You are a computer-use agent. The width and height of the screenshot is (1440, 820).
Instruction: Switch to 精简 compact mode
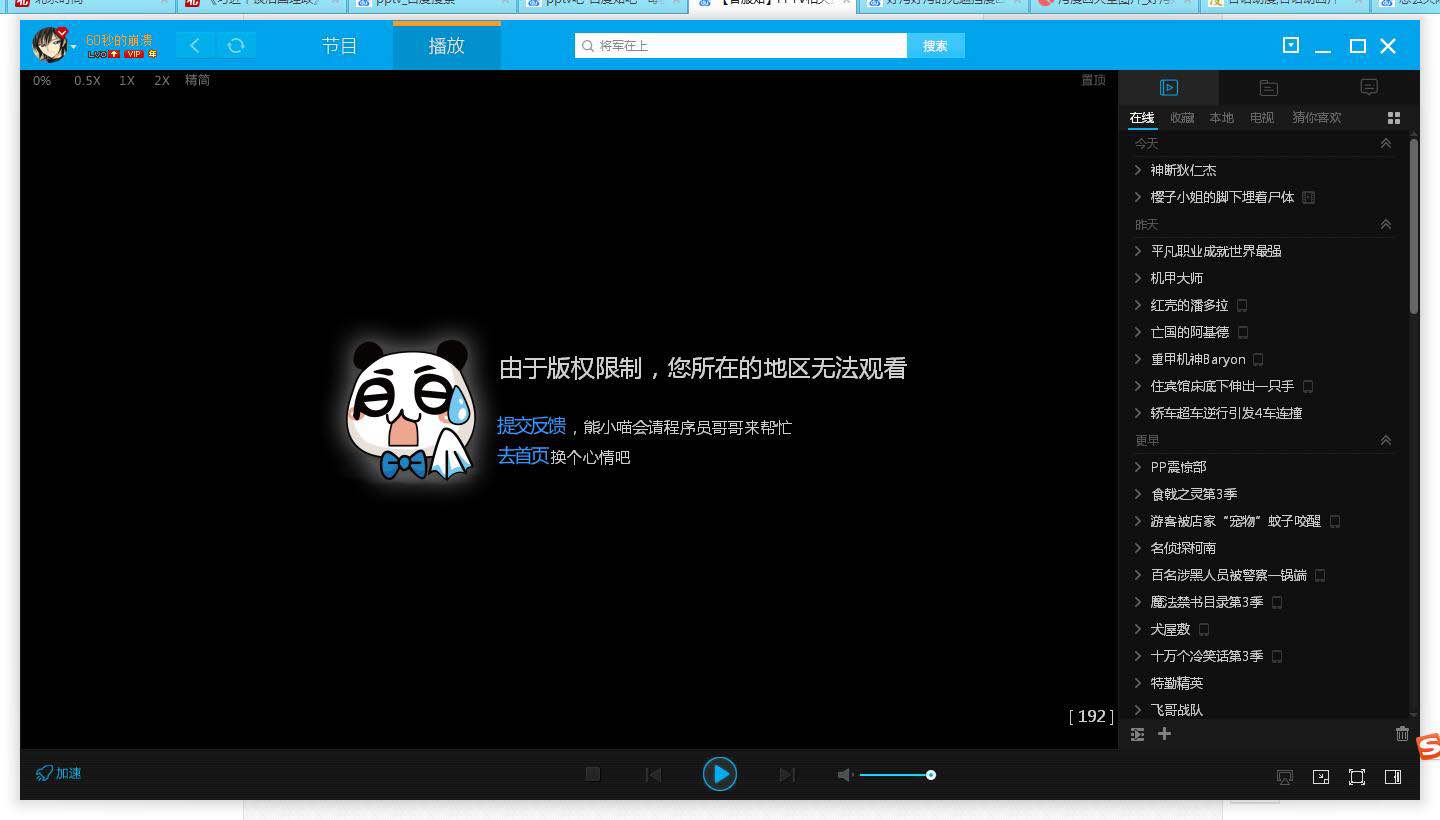tap(197, 80)
